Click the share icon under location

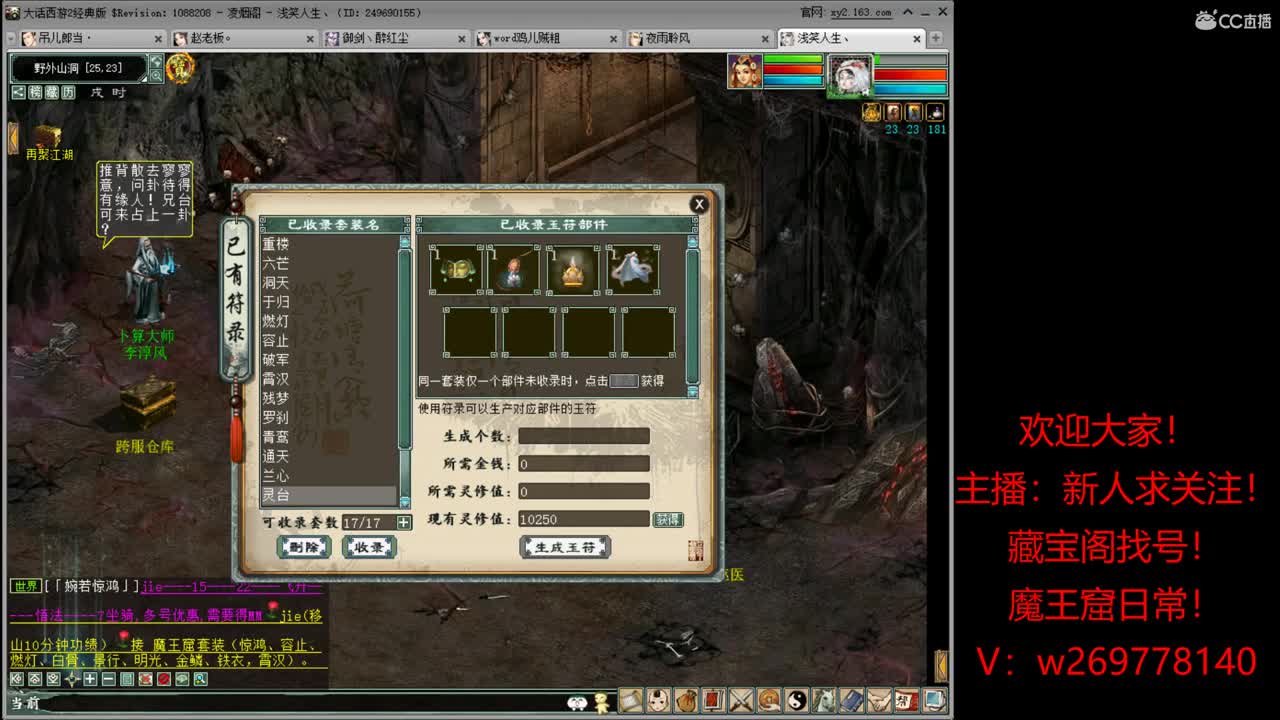click(18, 92)
